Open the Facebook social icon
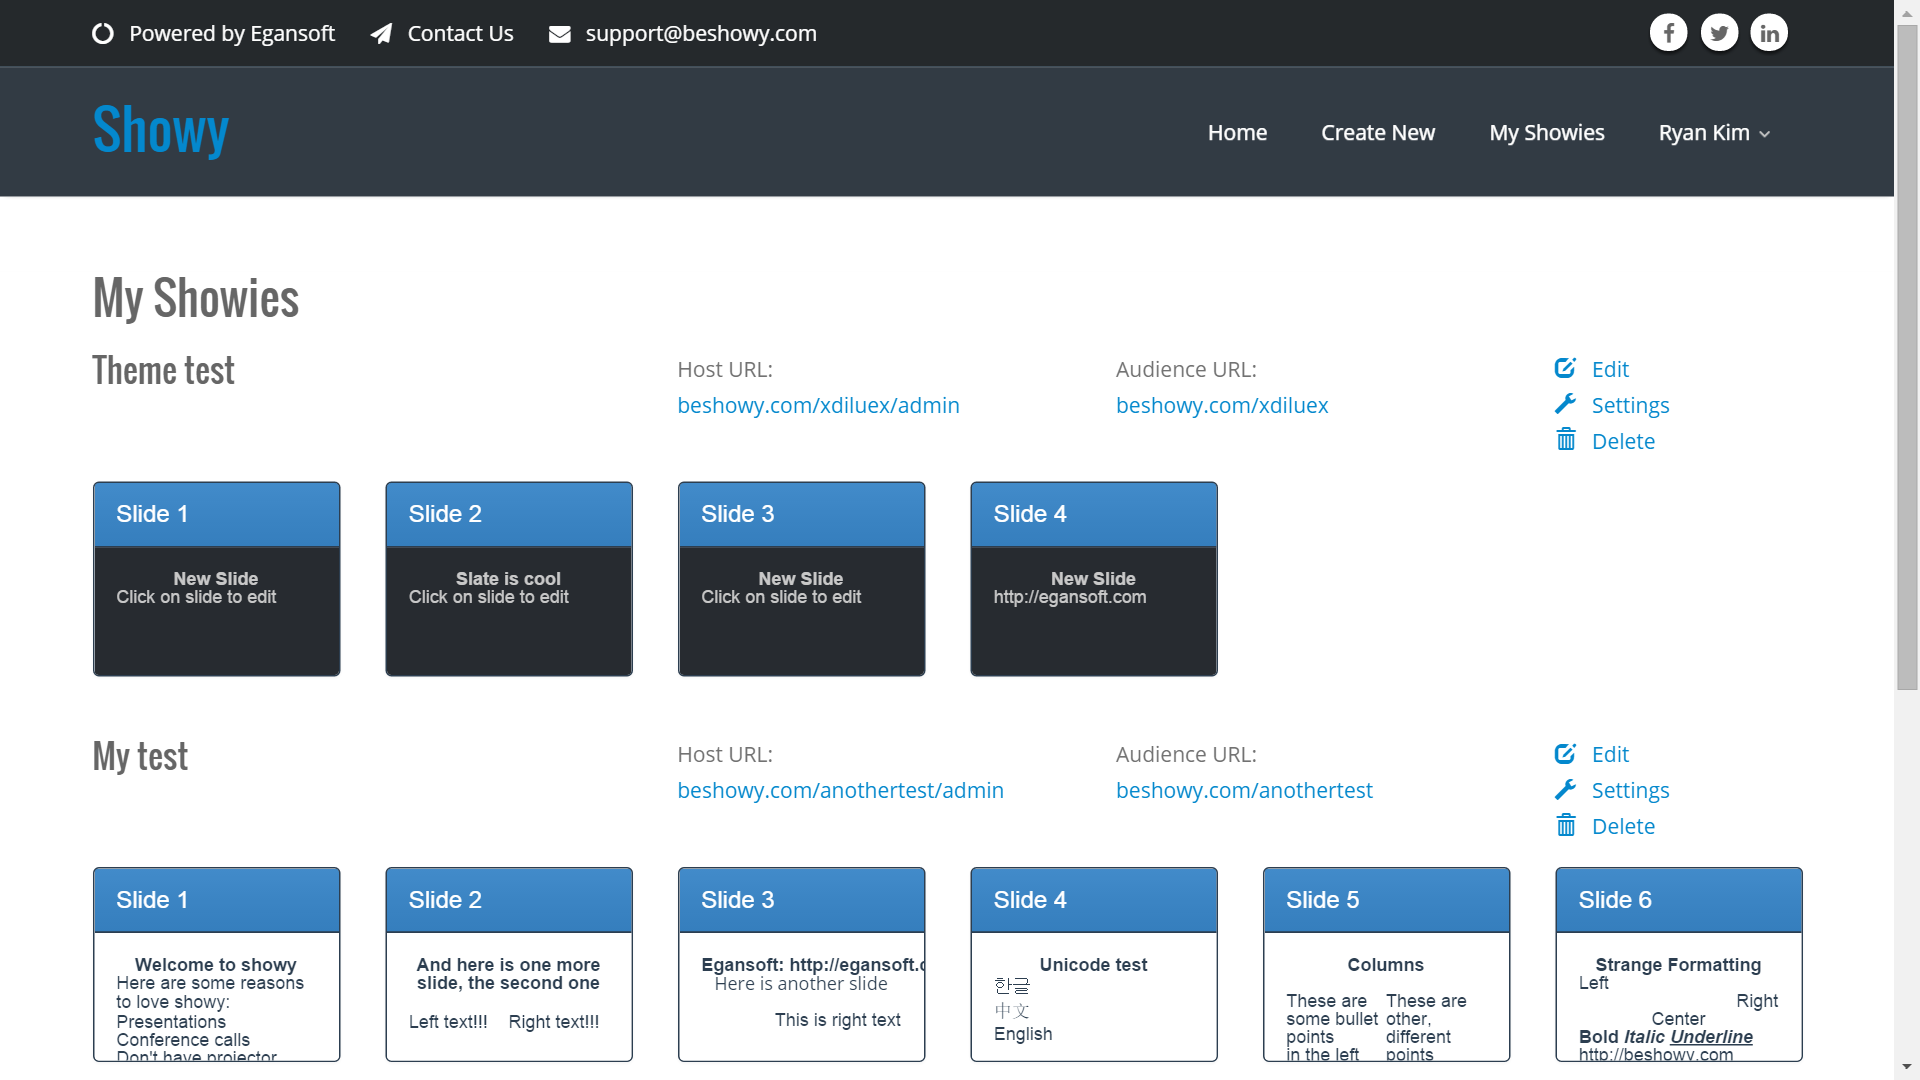This screenshot has width=1920, height=1080. [1668, 33]
